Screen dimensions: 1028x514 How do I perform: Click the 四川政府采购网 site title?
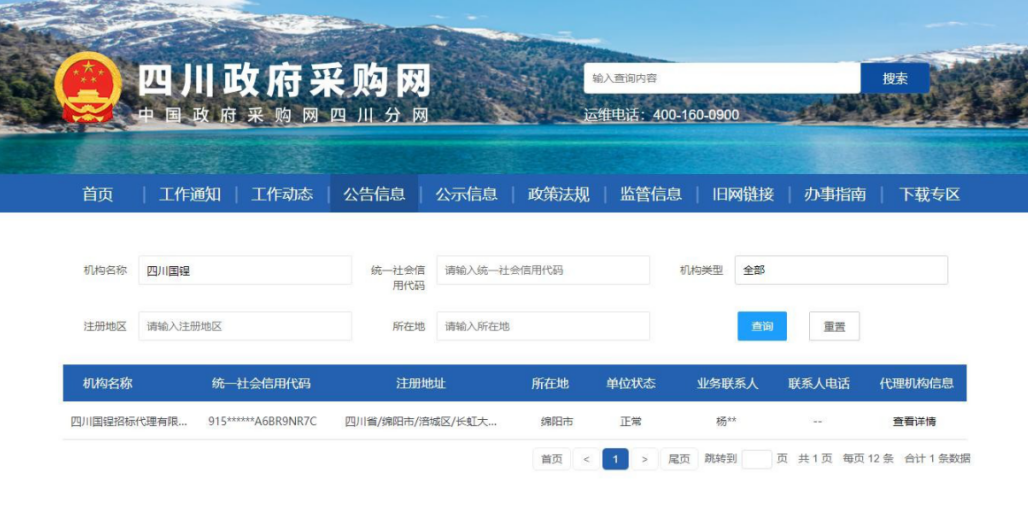(x=284, y=82)
